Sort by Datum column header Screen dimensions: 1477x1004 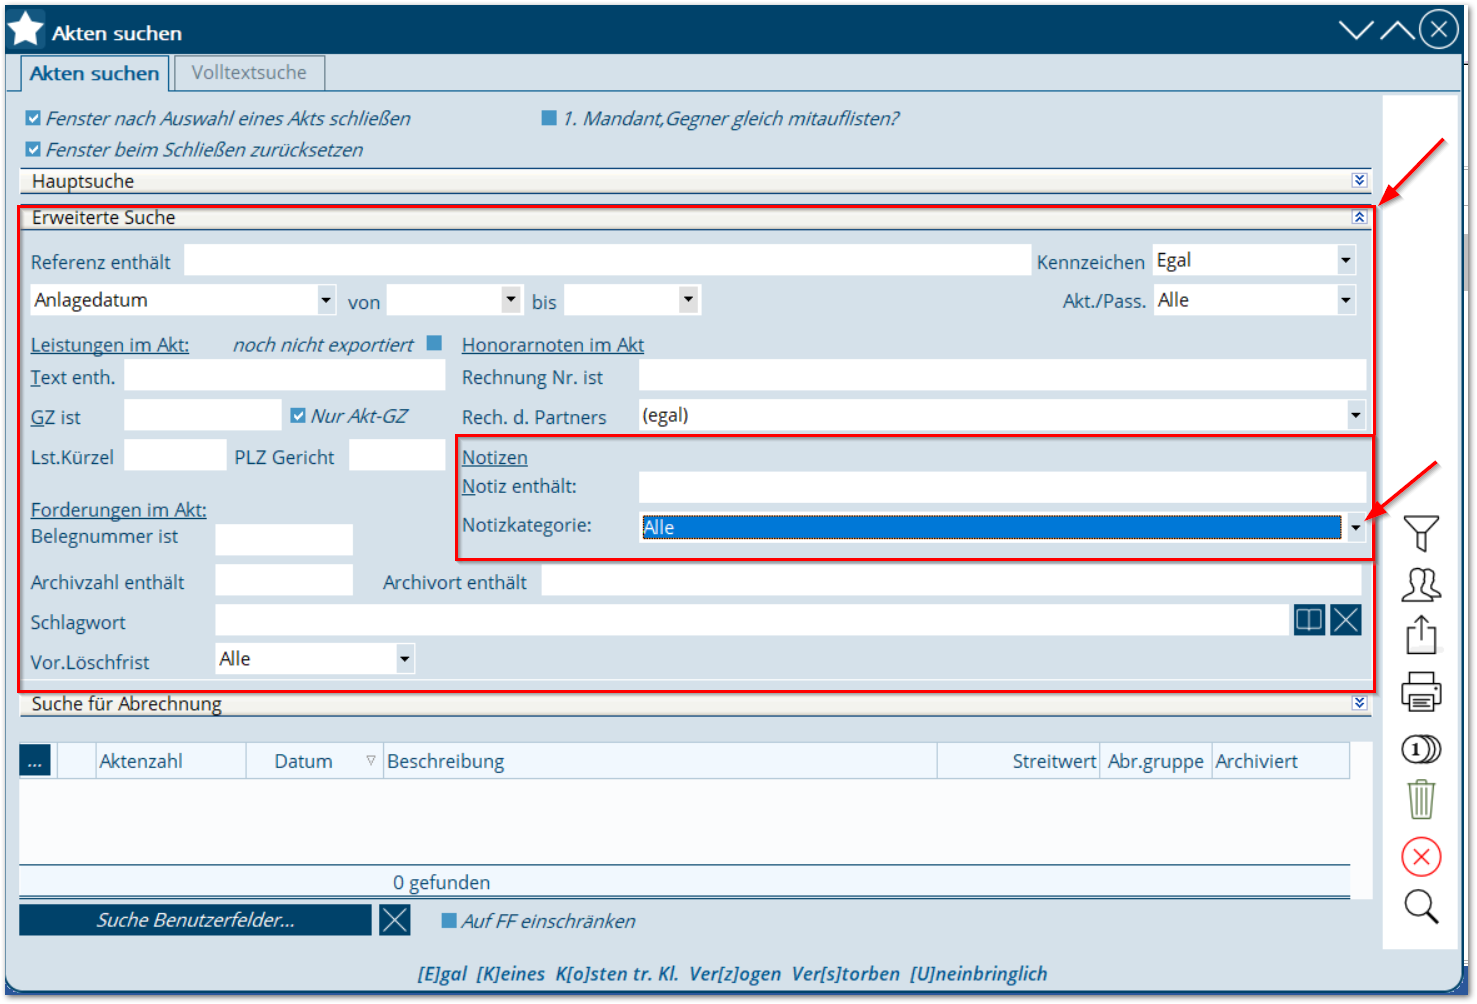[x=314, y=761]
